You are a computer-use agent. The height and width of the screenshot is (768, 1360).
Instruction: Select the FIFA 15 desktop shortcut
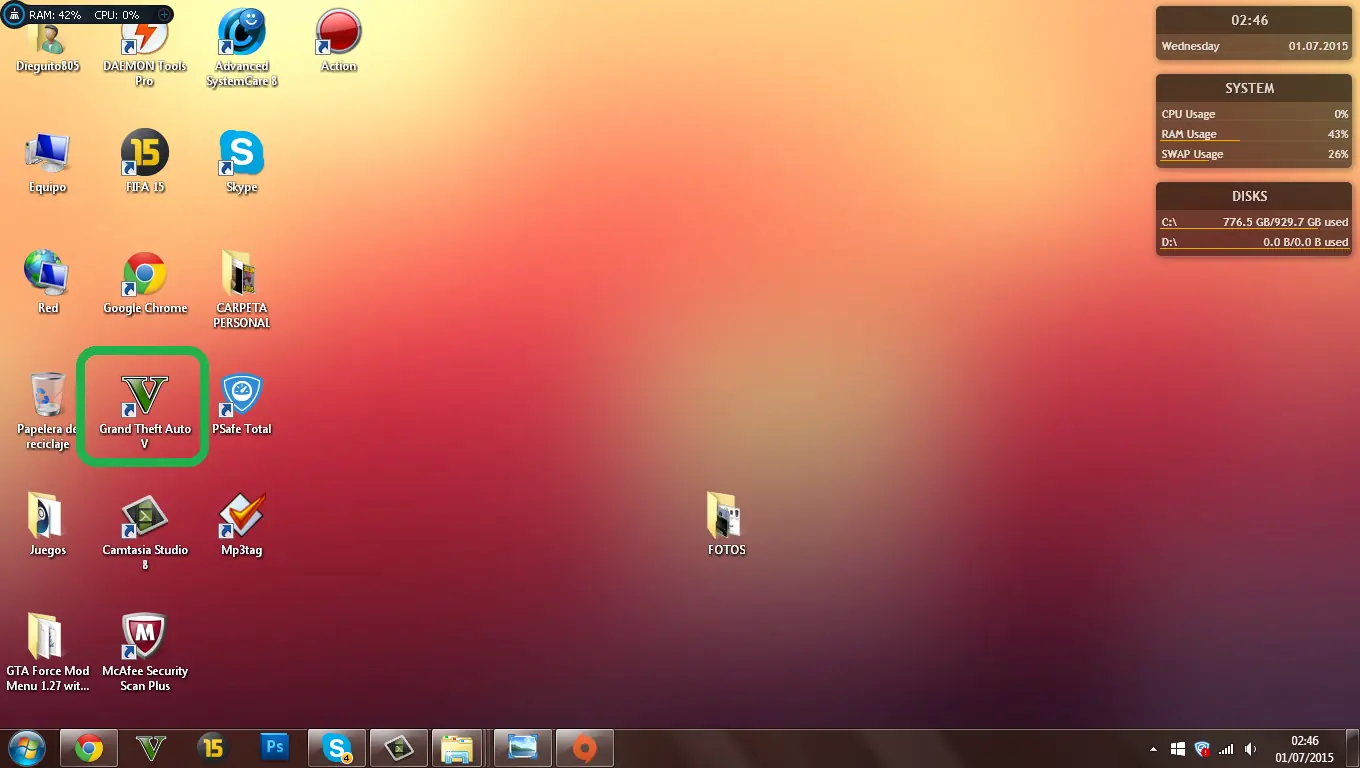coord(145,162)
